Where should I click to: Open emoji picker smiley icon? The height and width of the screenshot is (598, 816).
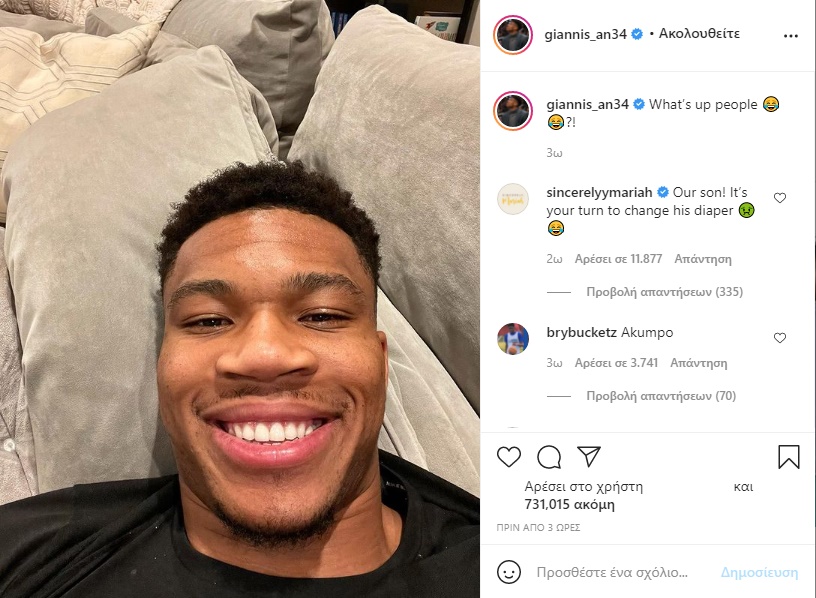[x=508, y=572]
